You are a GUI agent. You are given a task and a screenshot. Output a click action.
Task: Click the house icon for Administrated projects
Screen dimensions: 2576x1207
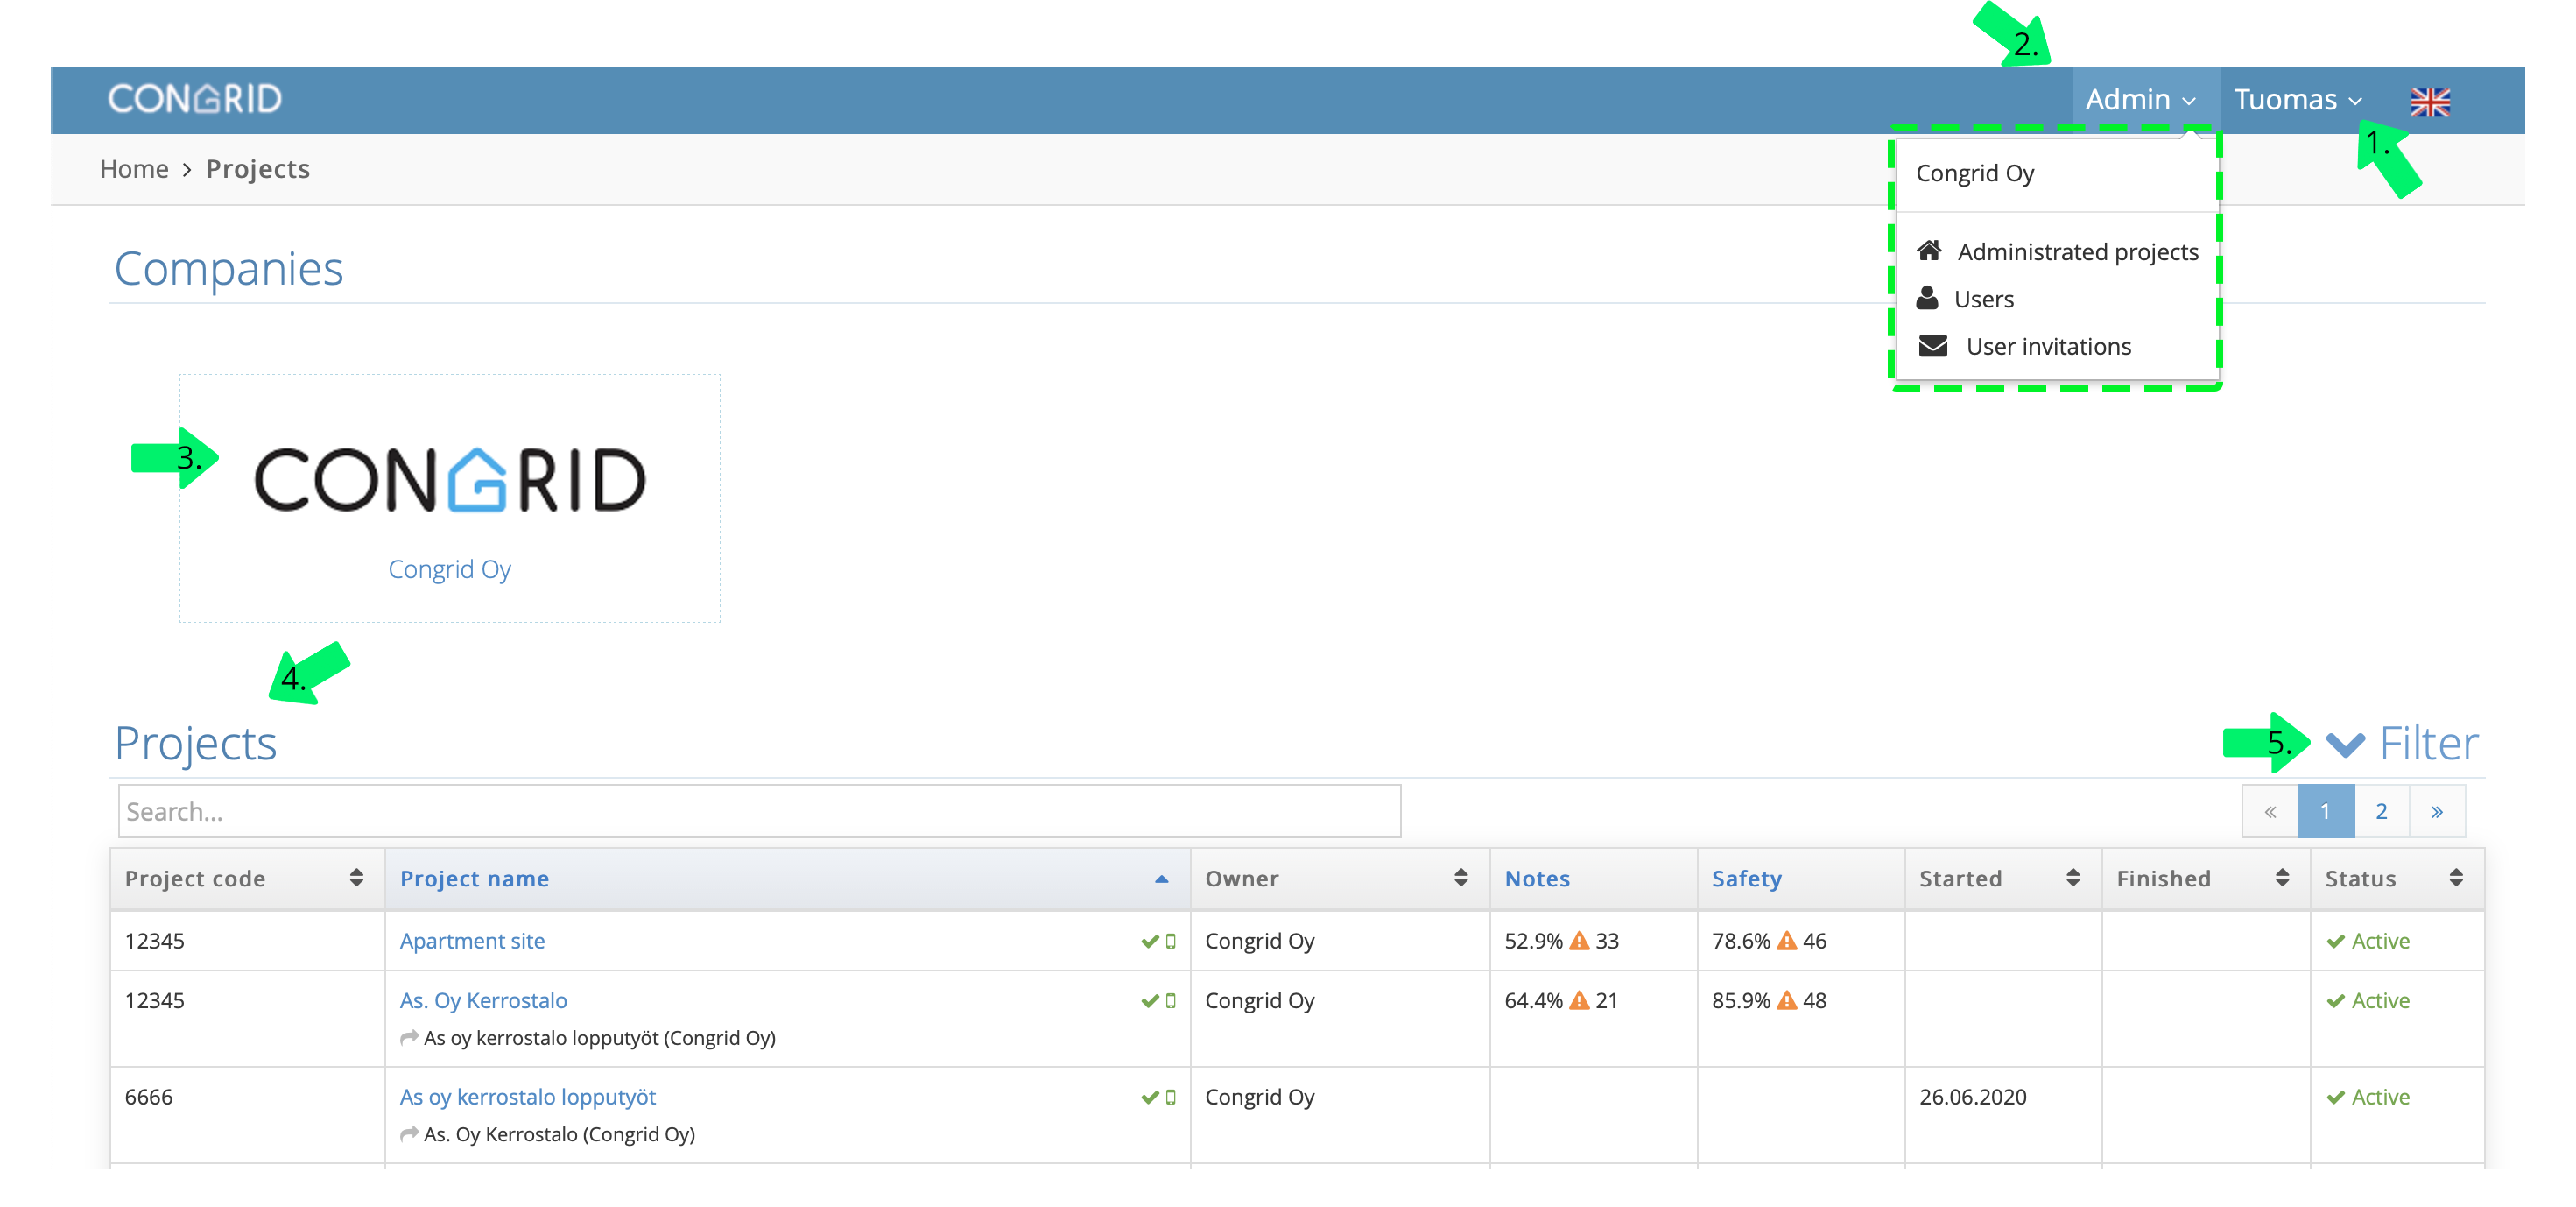(1929, 250)
